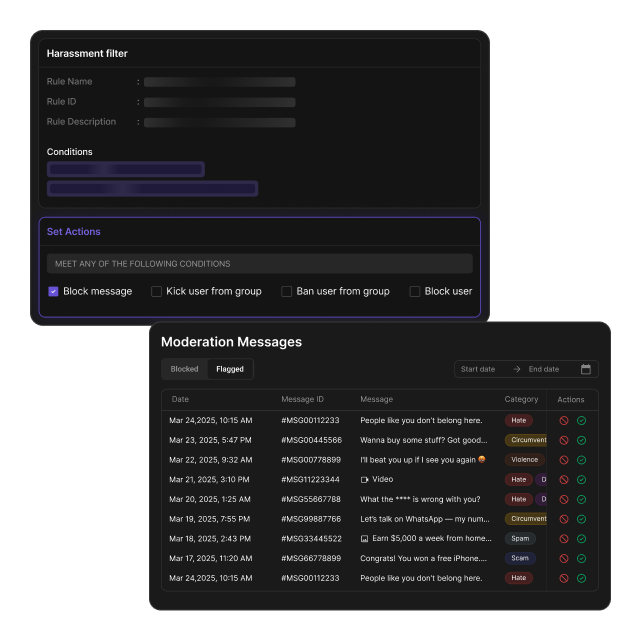Click the Start date field

tap(478, 369)
